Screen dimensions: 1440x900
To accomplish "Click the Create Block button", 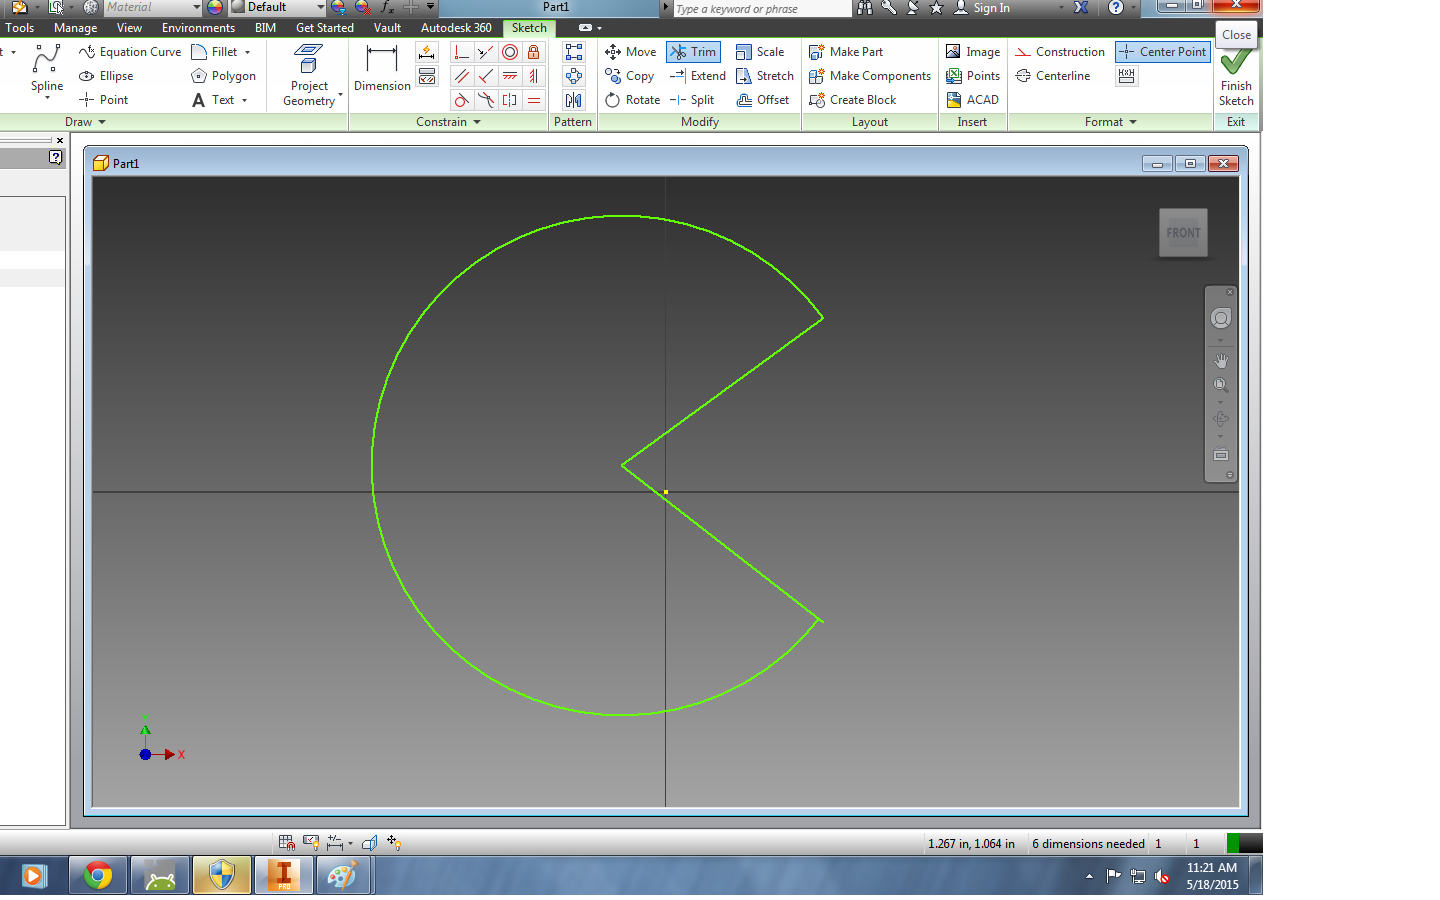I will (852, 100).
